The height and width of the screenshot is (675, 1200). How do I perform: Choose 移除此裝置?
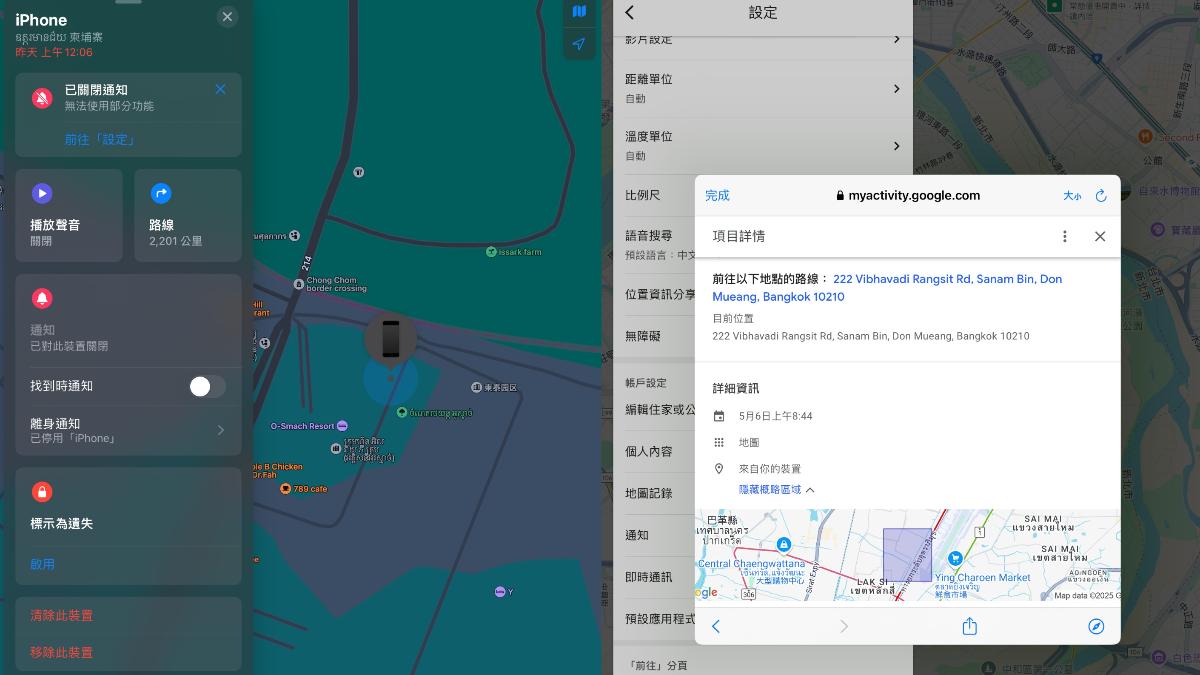[62, 652]
